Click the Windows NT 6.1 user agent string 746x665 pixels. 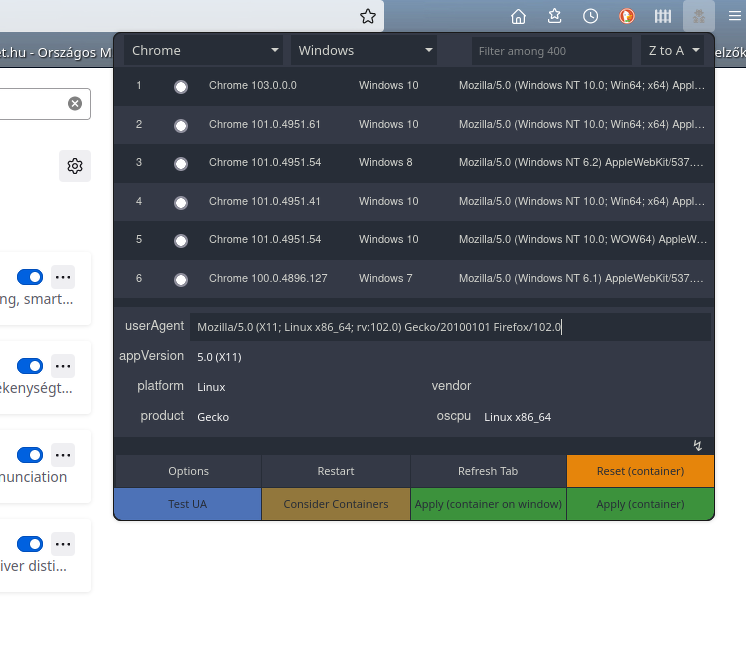pos(581,278)
